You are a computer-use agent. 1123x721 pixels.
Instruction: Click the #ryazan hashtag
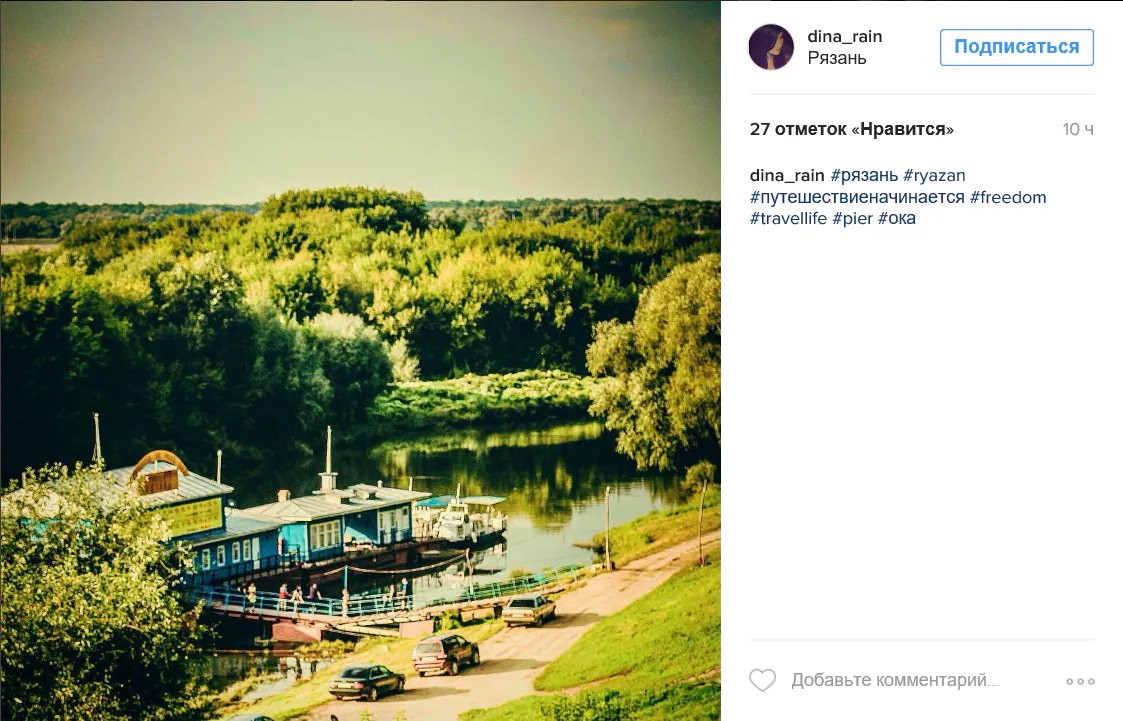point(934,175)
